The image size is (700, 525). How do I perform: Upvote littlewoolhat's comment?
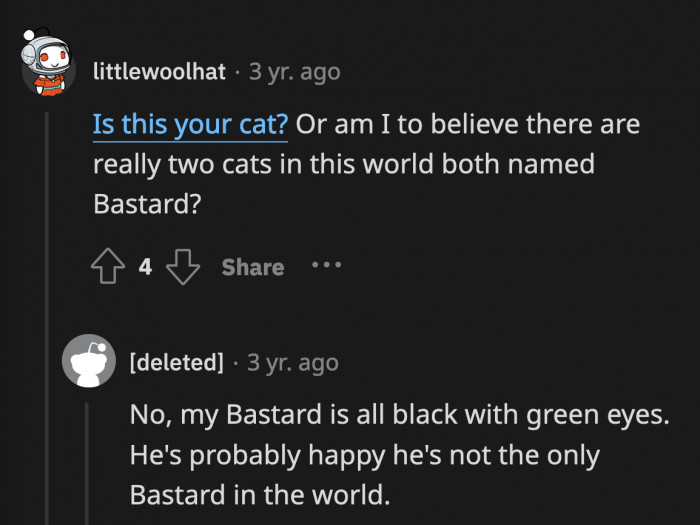108,267
